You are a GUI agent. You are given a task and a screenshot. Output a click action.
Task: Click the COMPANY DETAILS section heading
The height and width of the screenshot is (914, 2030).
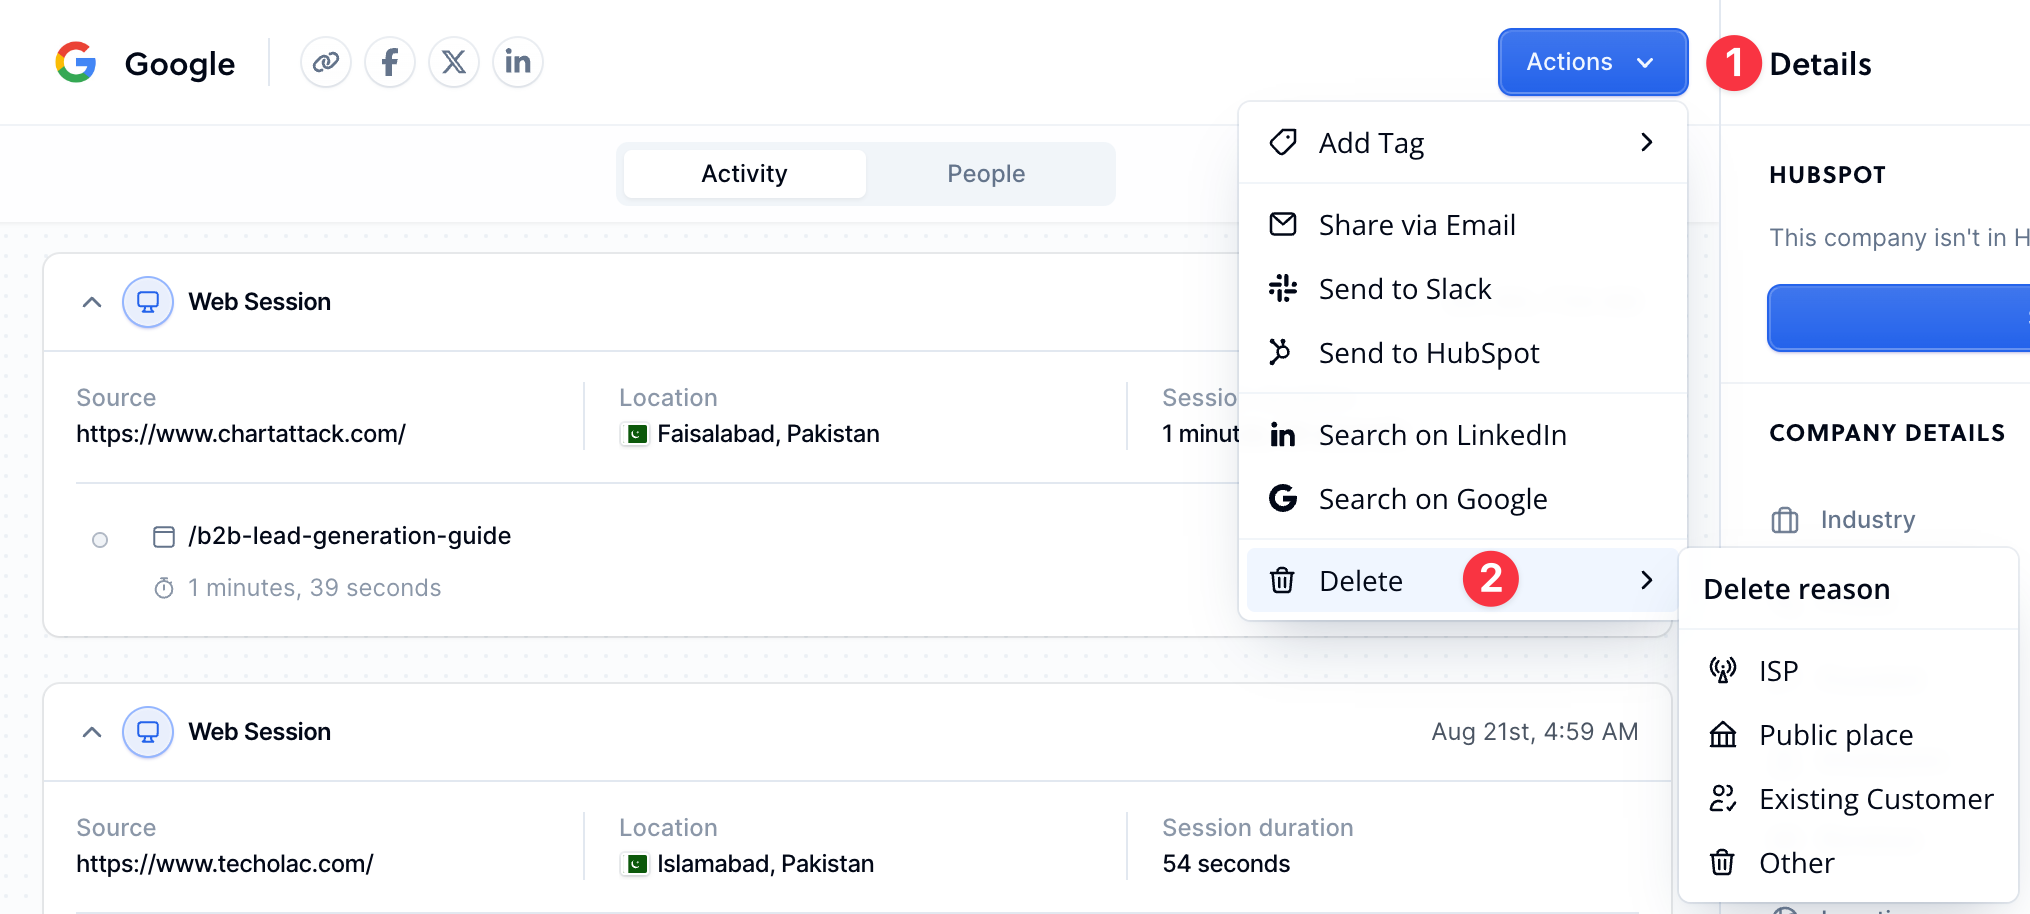pos(1887,433)
